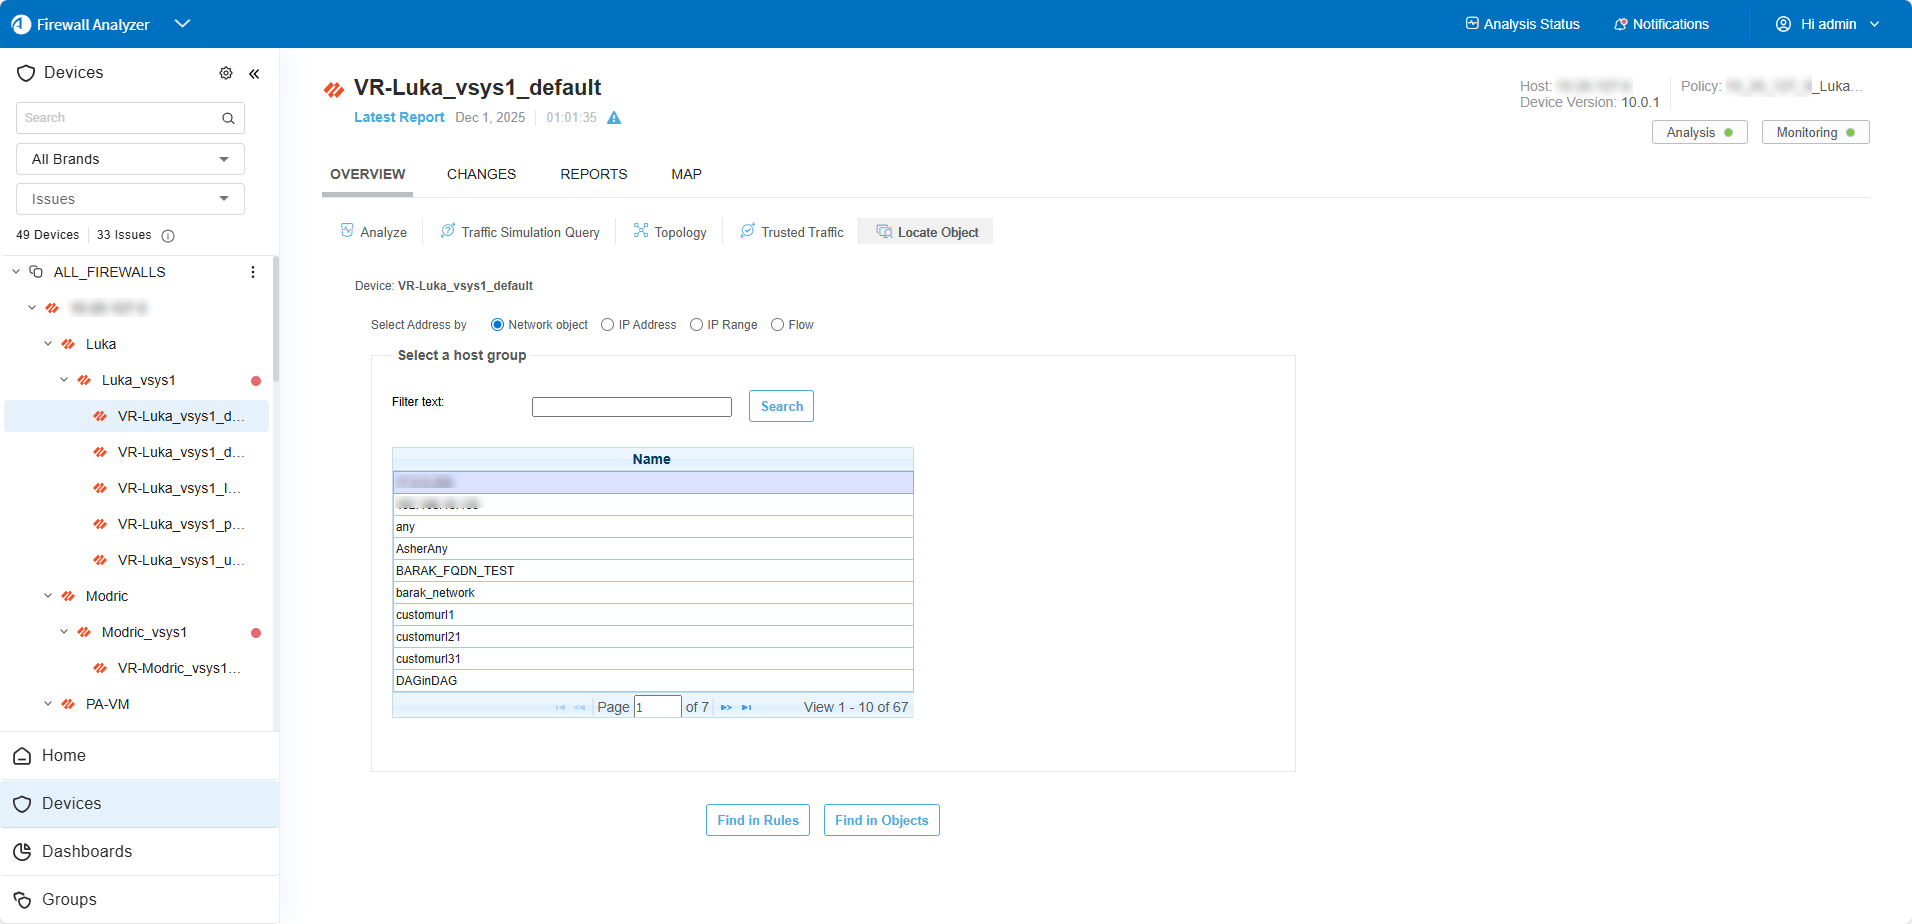This screenshot has height=924, width=1912.
Task: Collapse the Modric tree node
Action: 48,596
